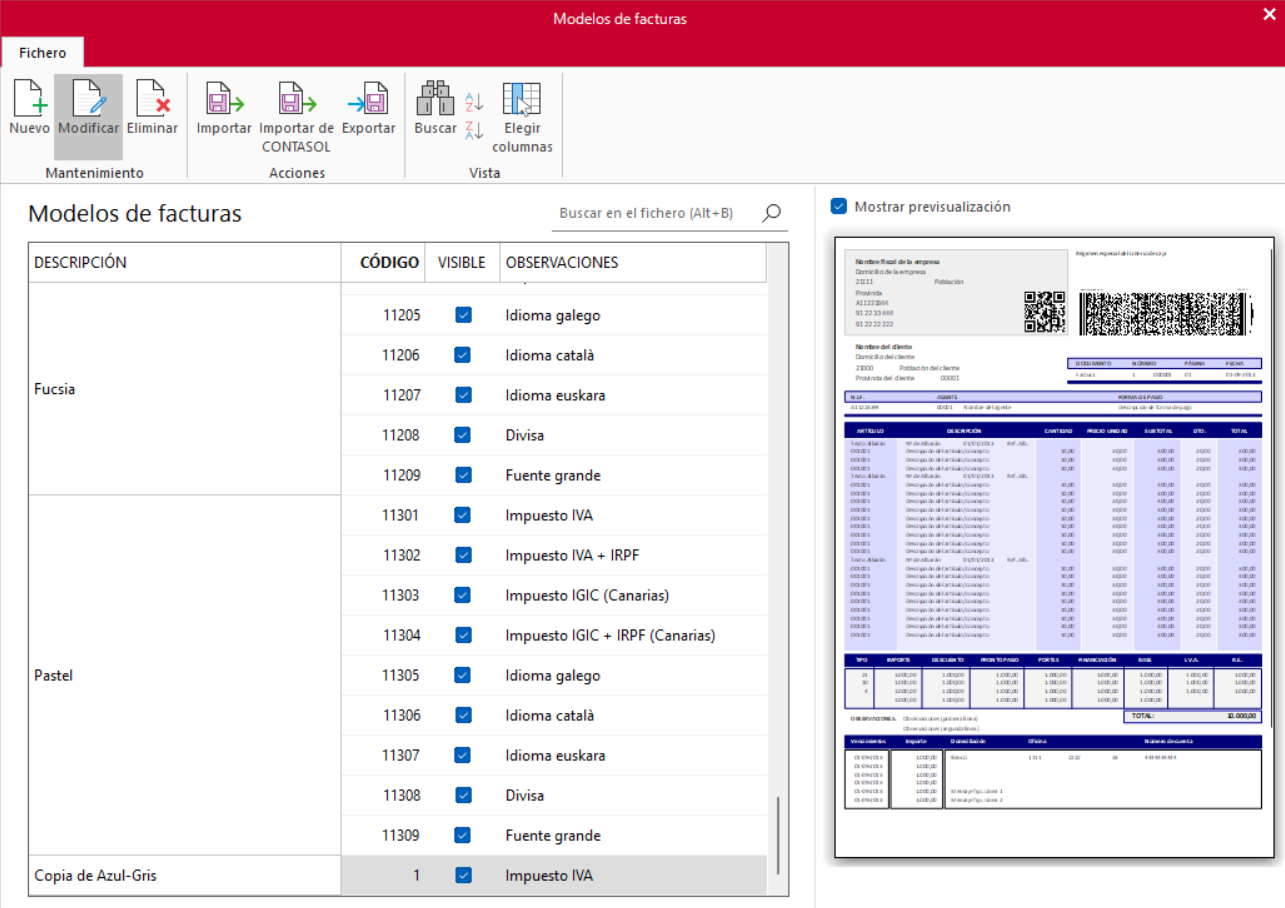Screen dimensions: 1285x908
Task: Click code cell 11303
Action: point(384,595)
